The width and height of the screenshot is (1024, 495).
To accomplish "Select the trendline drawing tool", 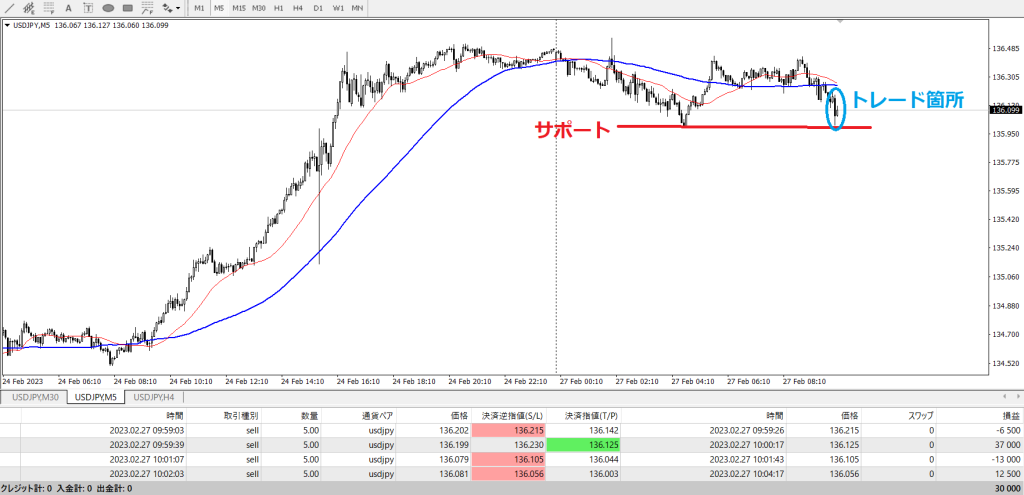I will pos(8,8).
